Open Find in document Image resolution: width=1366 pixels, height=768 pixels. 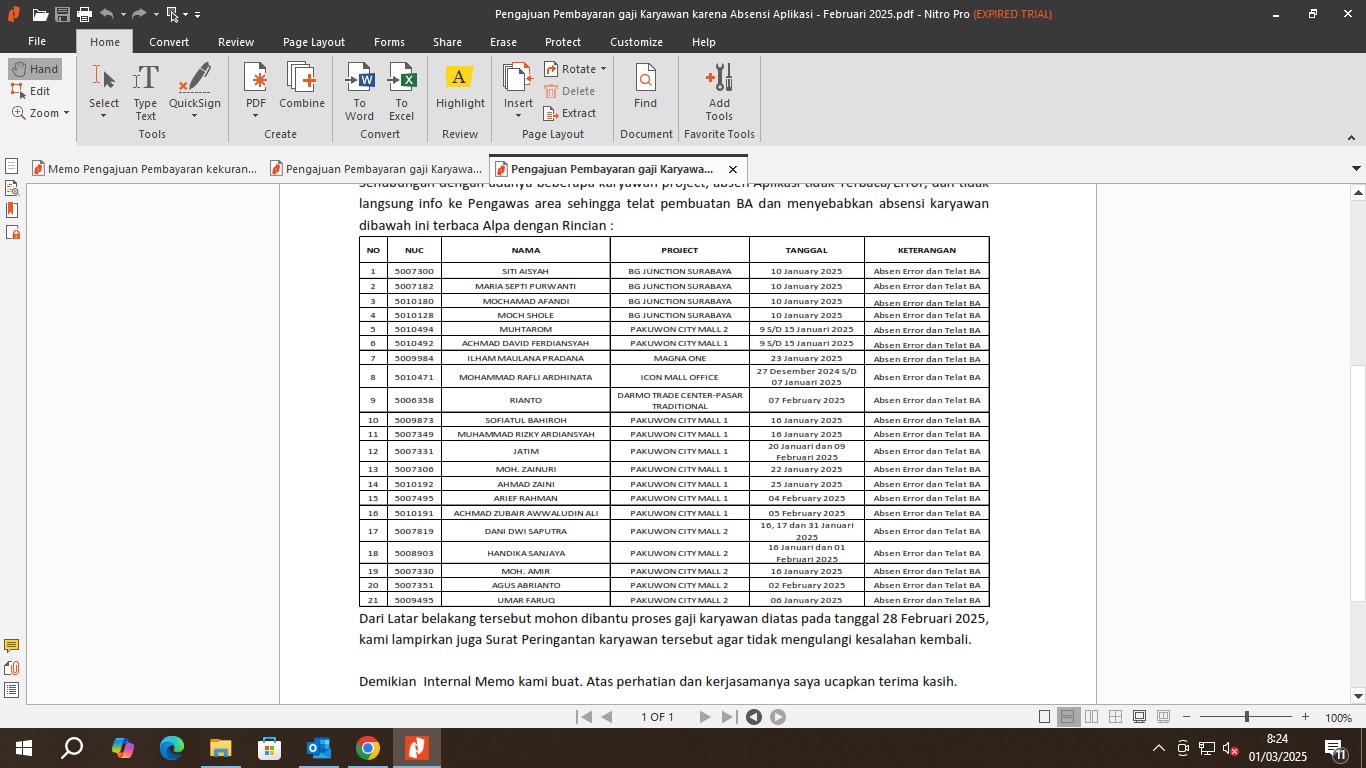click(x=646, y=86)
